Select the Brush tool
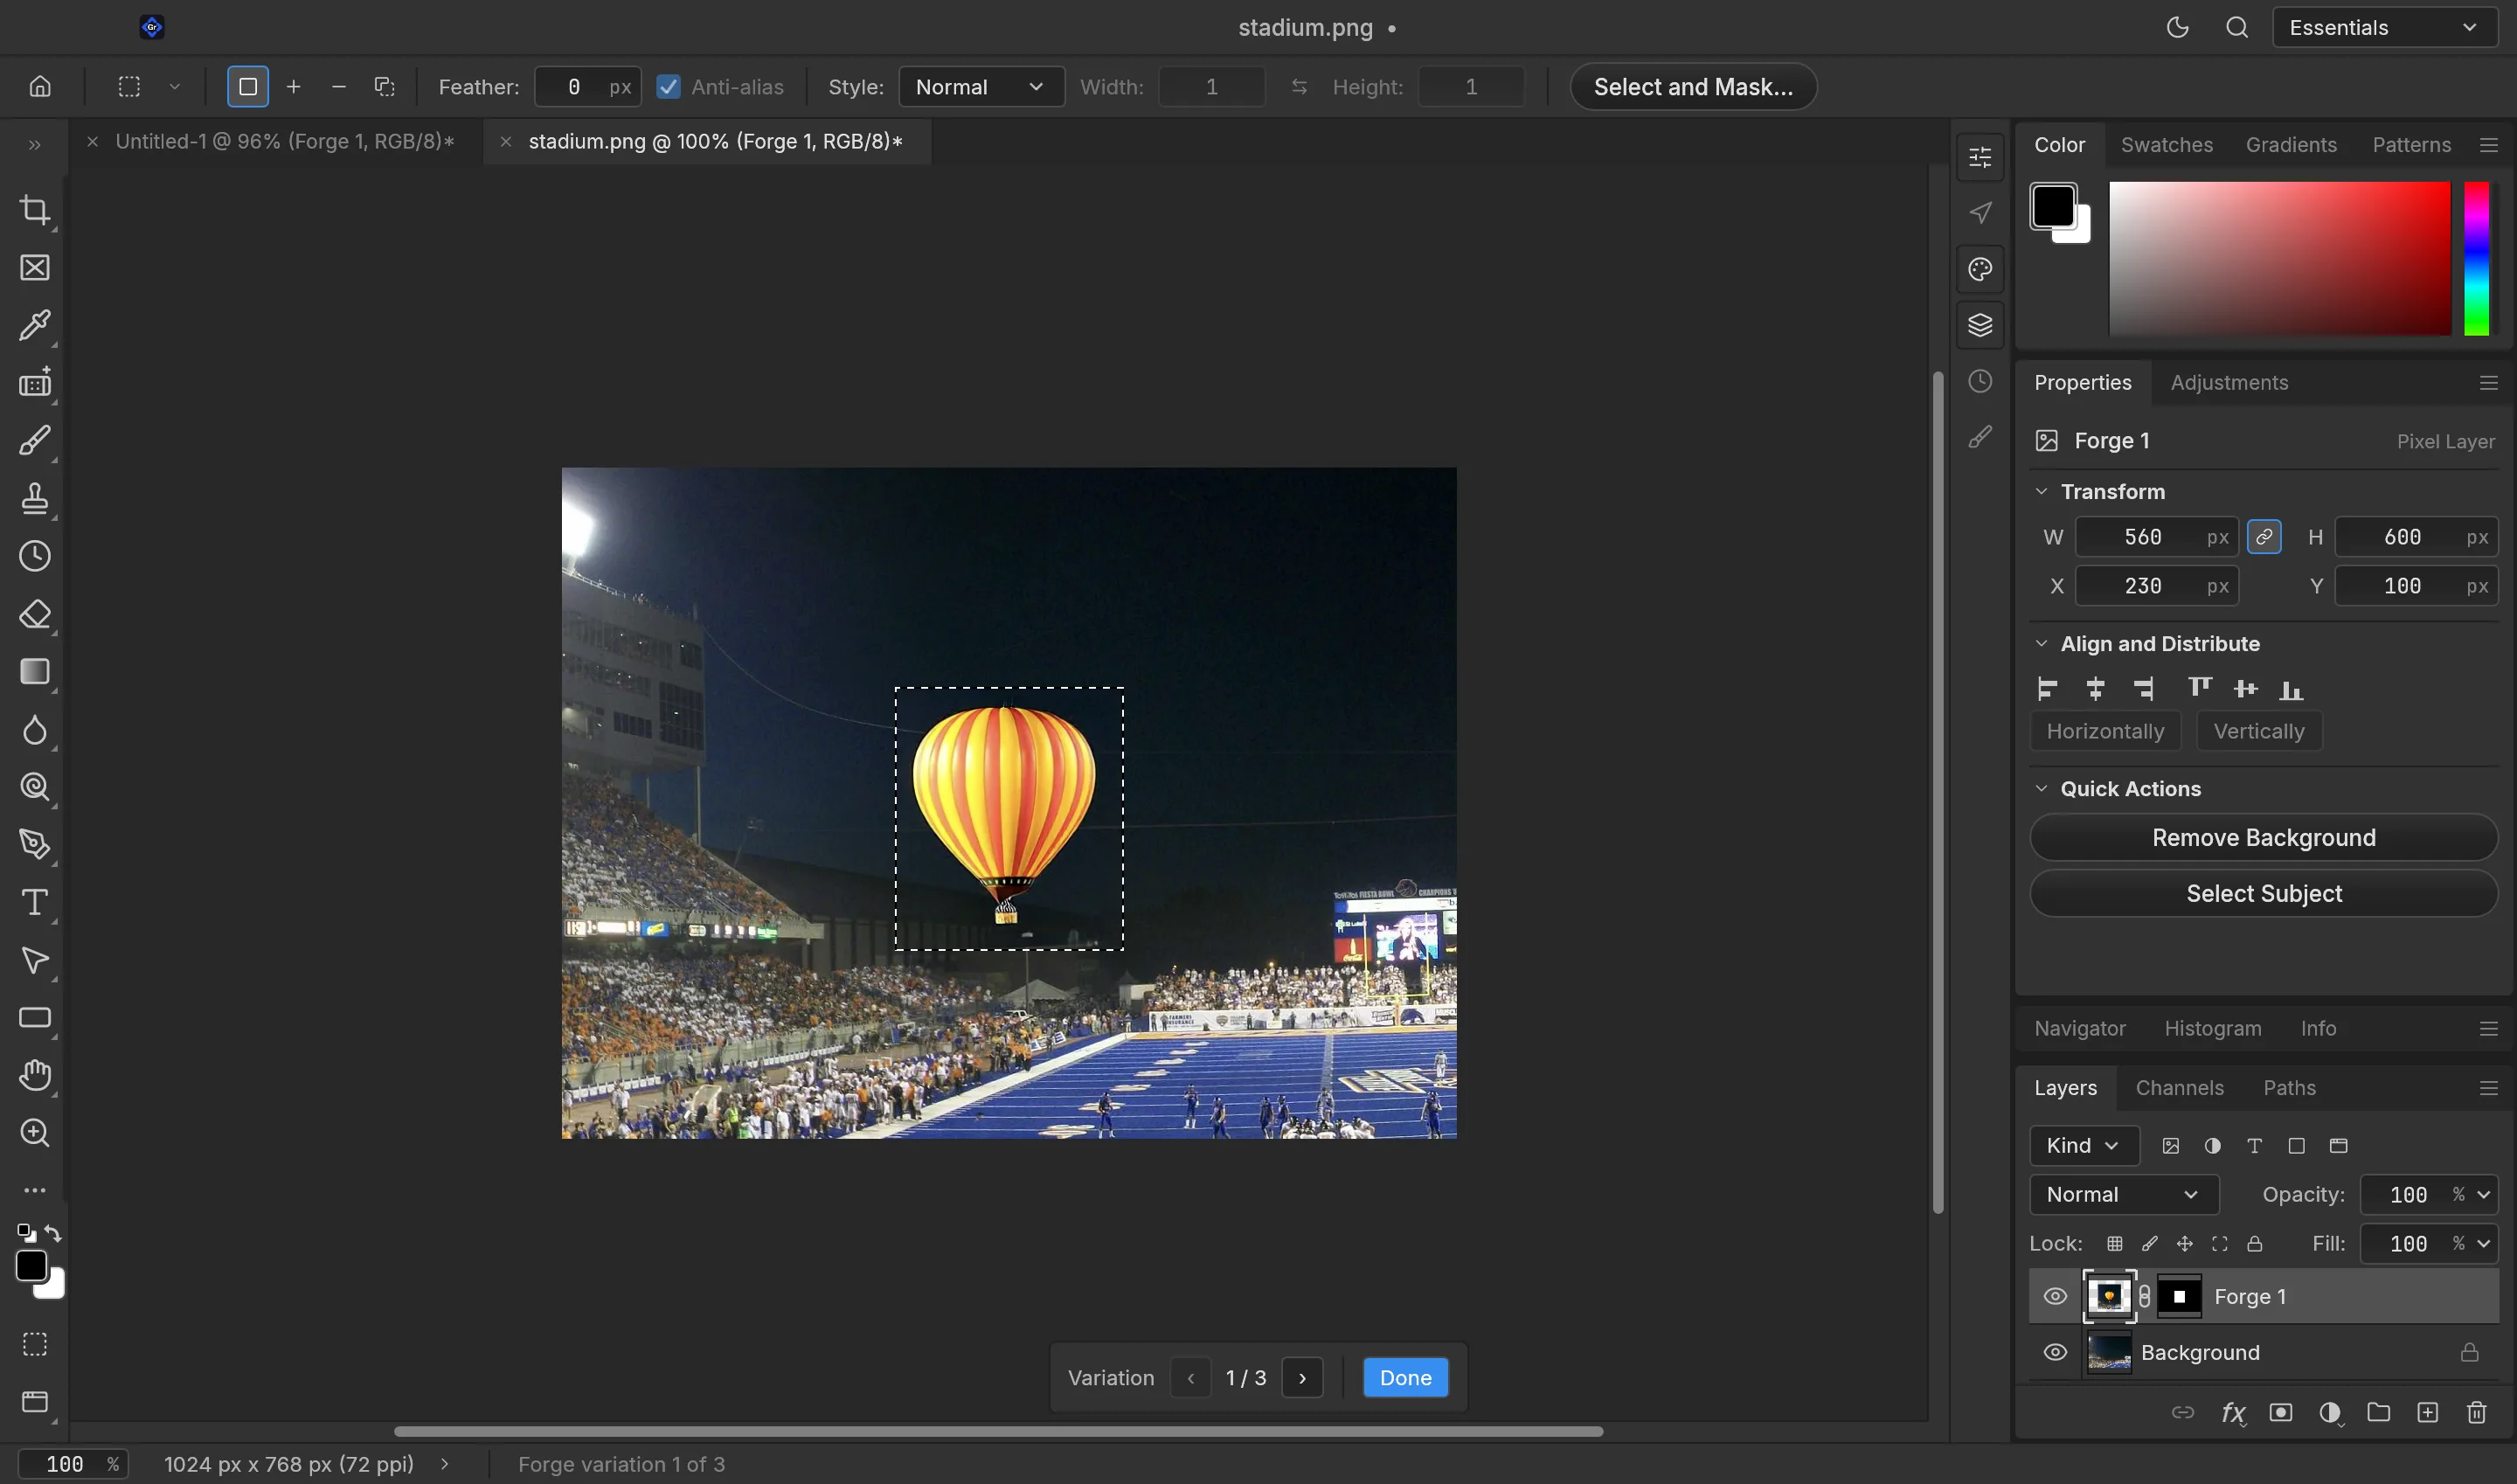This screenshot has width=2517, height=1484. point(35,441)
